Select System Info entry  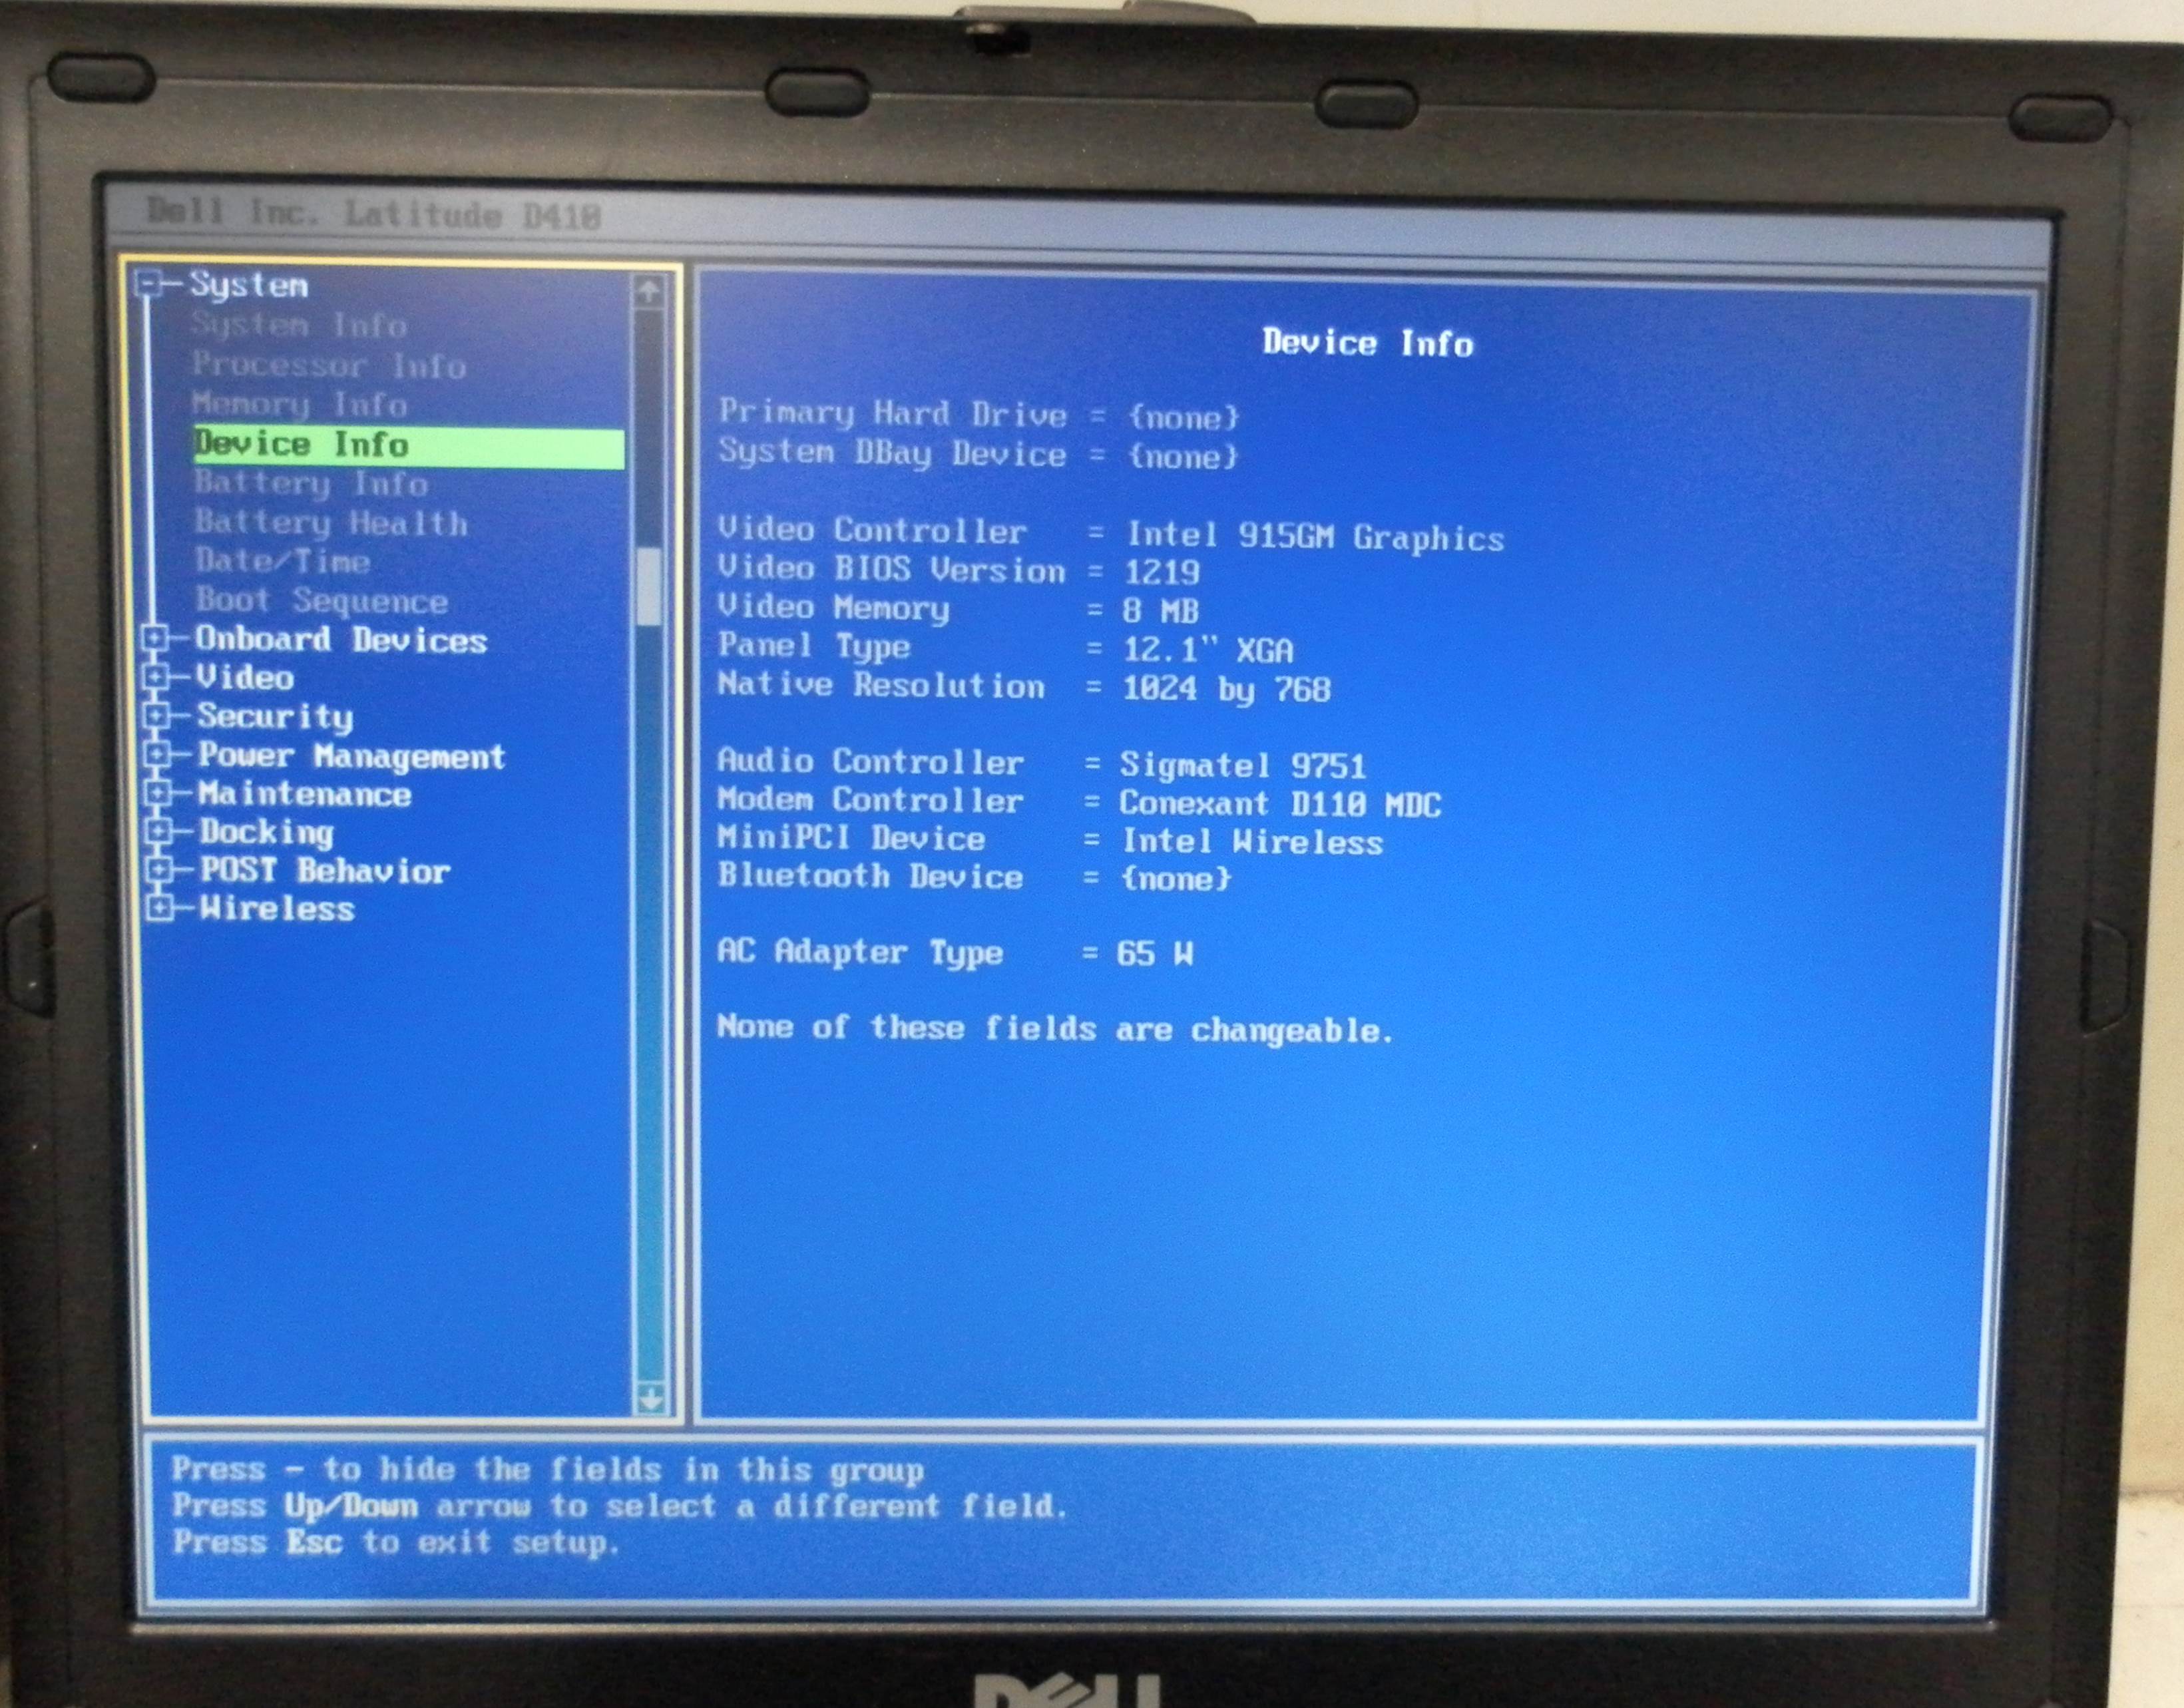pyautogui.click(x=299, y=325)
